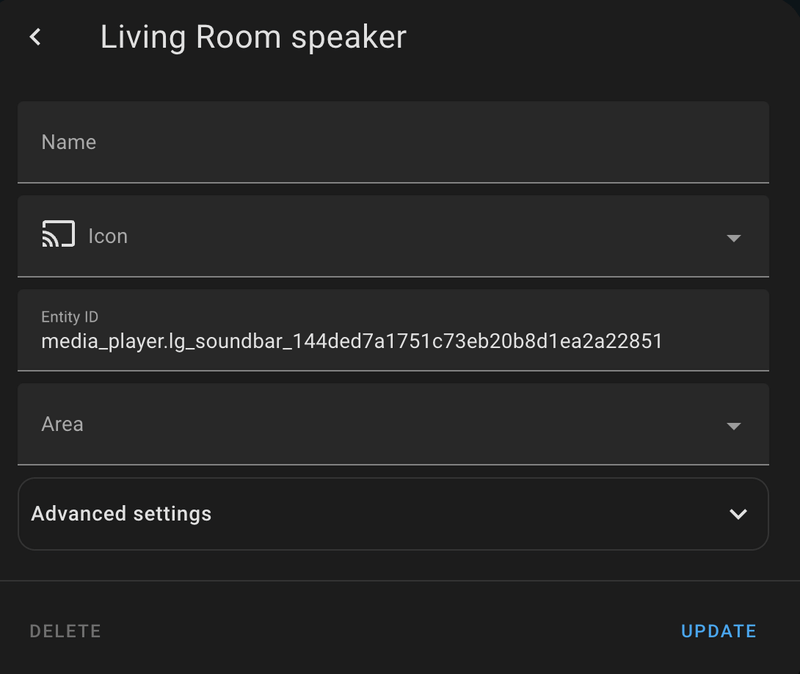Image resolution: width=800 pixels, height=674 pixels.
Task: Click the Icon text field
Action: tap(400, 237)
